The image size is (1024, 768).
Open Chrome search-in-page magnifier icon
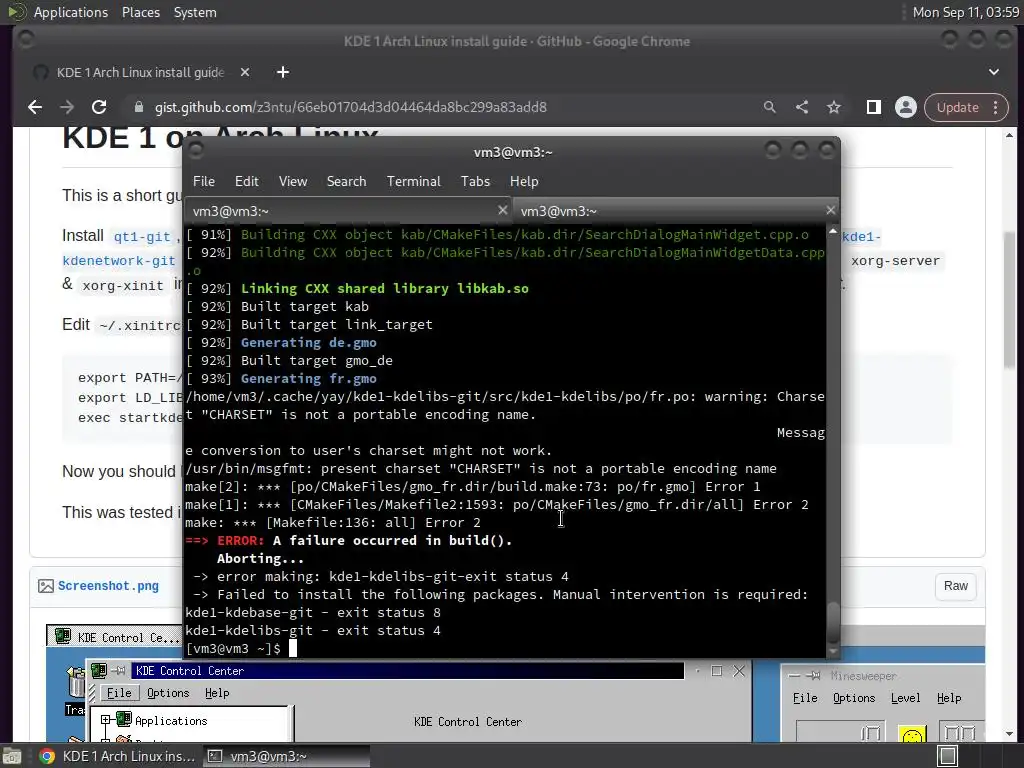click(770, 107)
